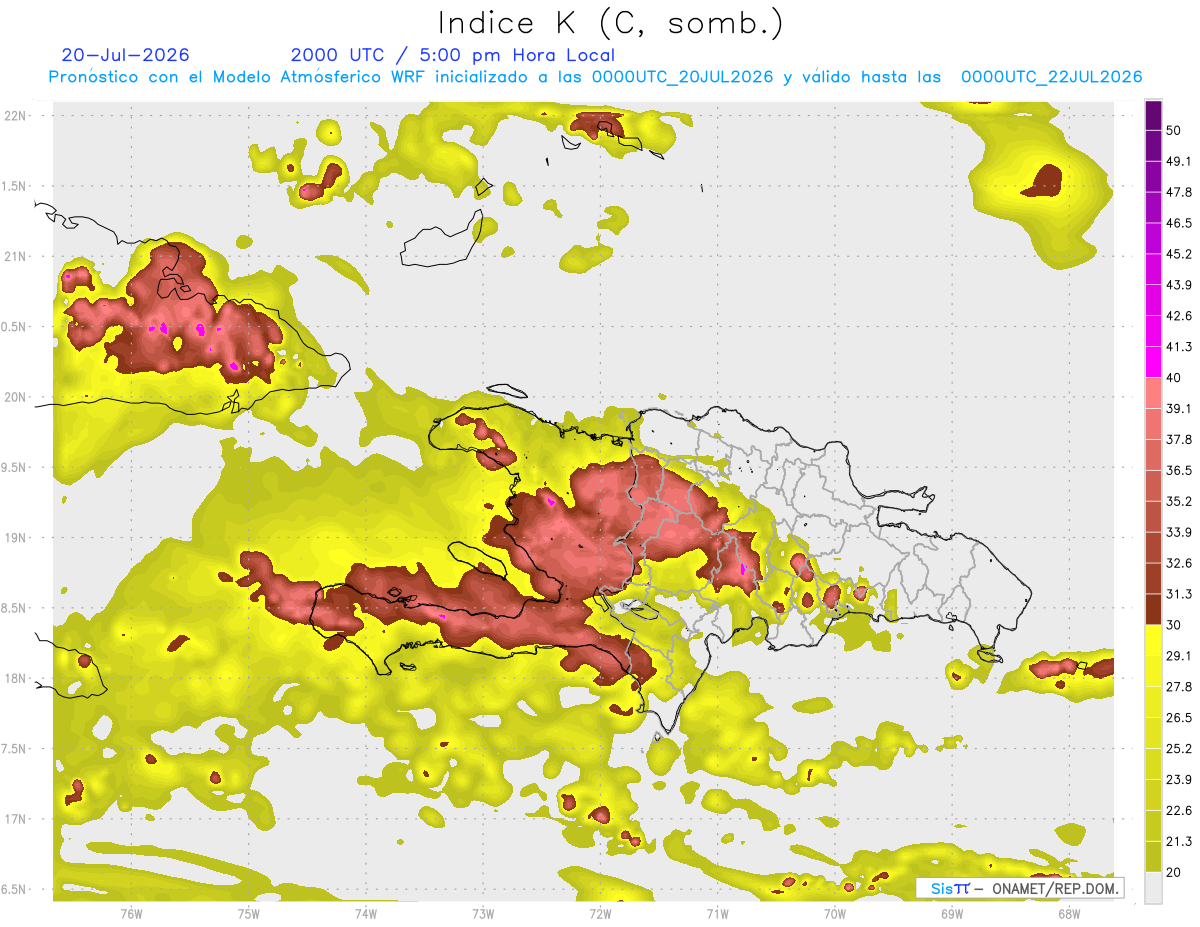Viewport: 1200px width, 927px height.
Task: Select the '73W' longitude axis label
Action: pyautogui.click(x=483, y=913)
